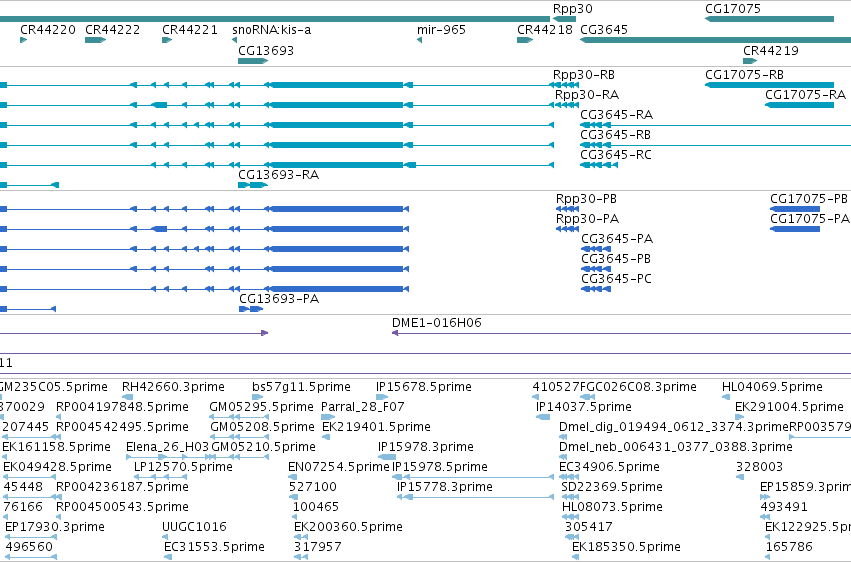Click RP004236187.5prime EST label
Screen dimensions: 851x562
(x=122, y=488)
